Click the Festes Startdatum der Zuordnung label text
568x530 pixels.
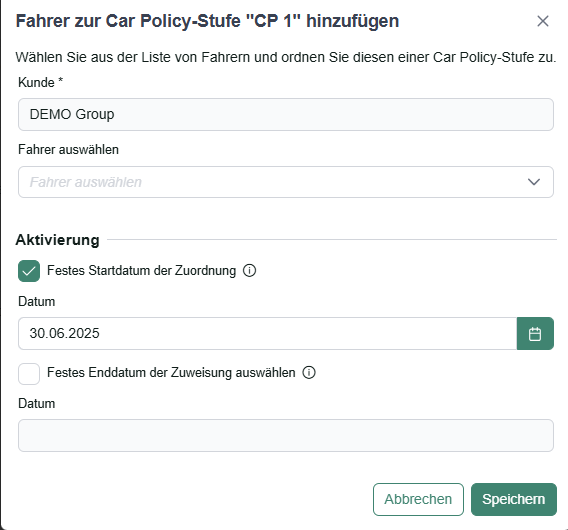(x=142, y=271)
